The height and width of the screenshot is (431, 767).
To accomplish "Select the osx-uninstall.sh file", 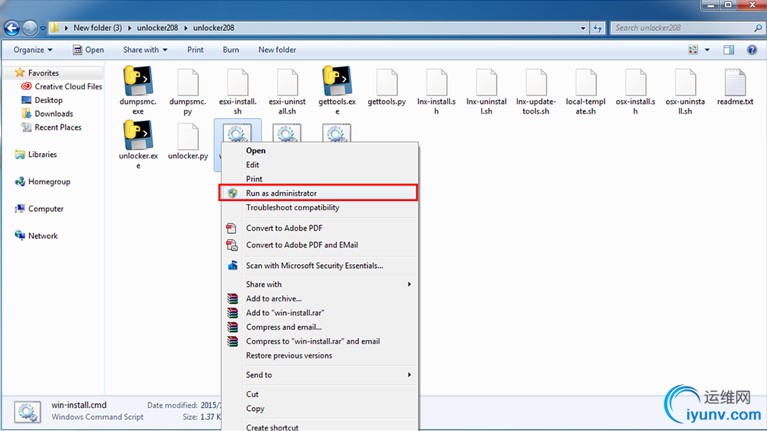I will tap(685, 91).
